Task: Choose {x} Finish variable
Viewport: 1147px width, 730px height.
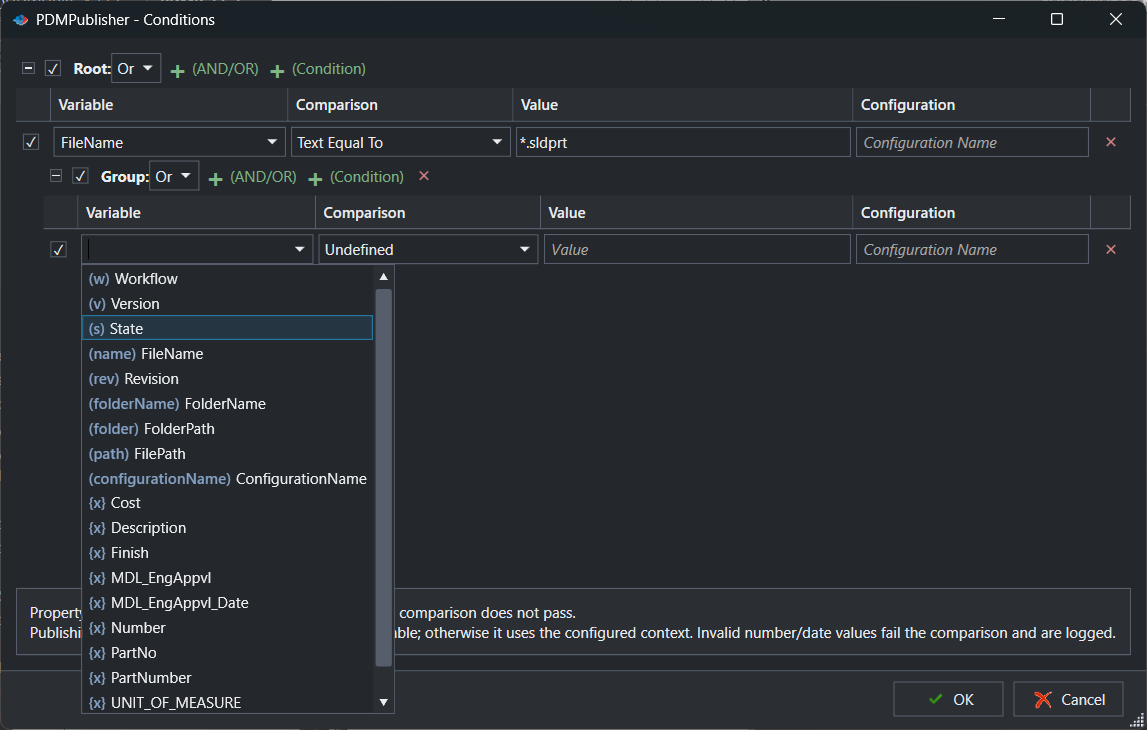Action: (x=227, y=553)
